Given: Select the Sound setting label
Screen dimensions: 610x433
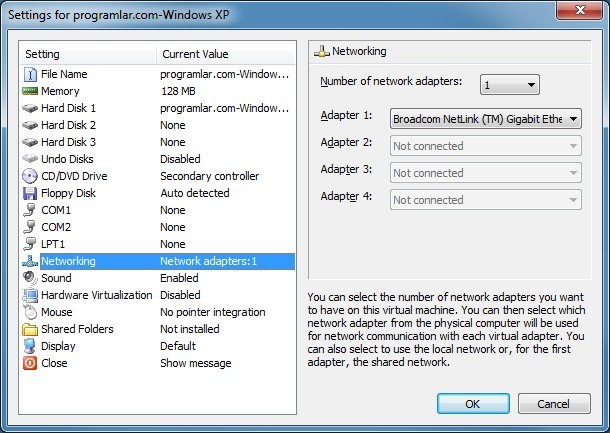Looking at the screenshot, I should pyautogui.click(x=56, y=278).
